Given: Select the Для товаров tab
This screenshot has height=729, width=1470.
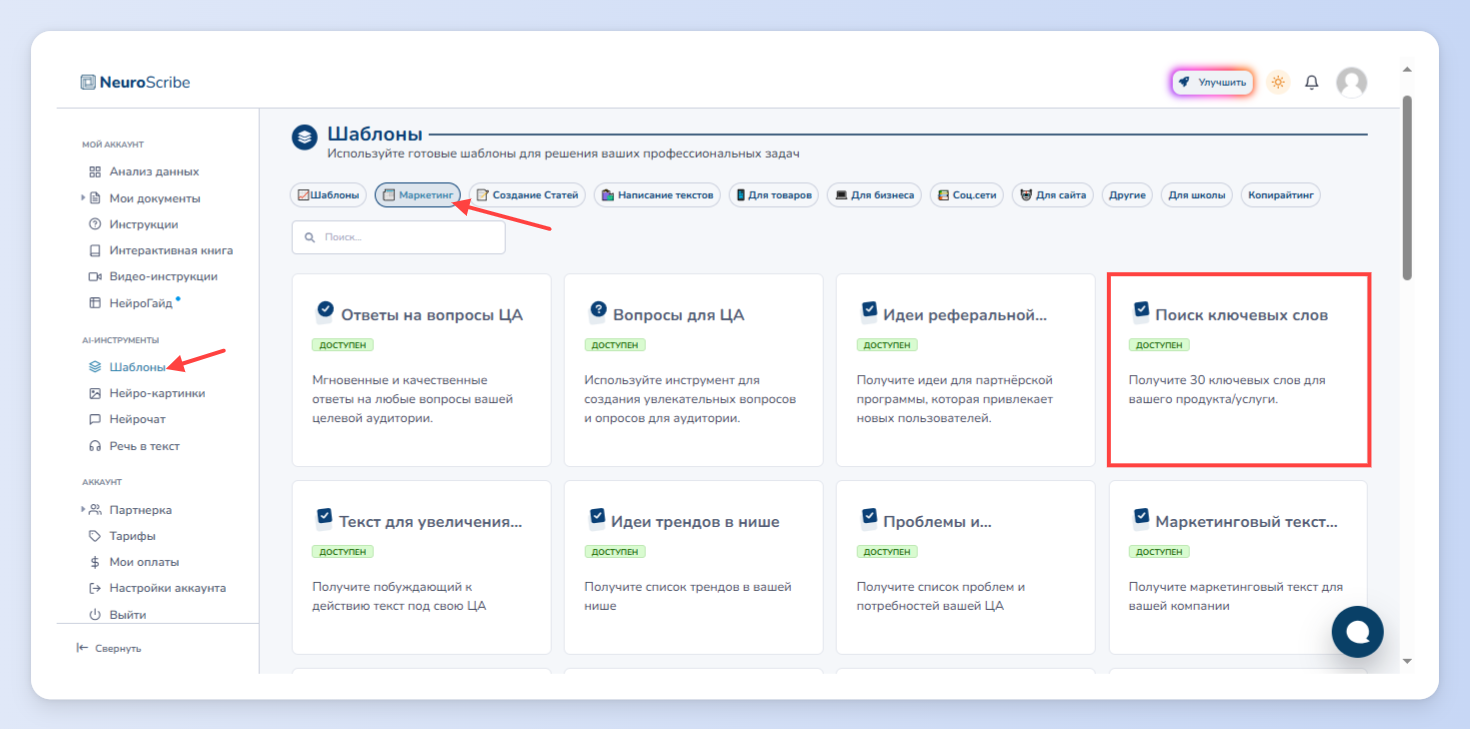Looking at the screenshot, I should point(774,195).
